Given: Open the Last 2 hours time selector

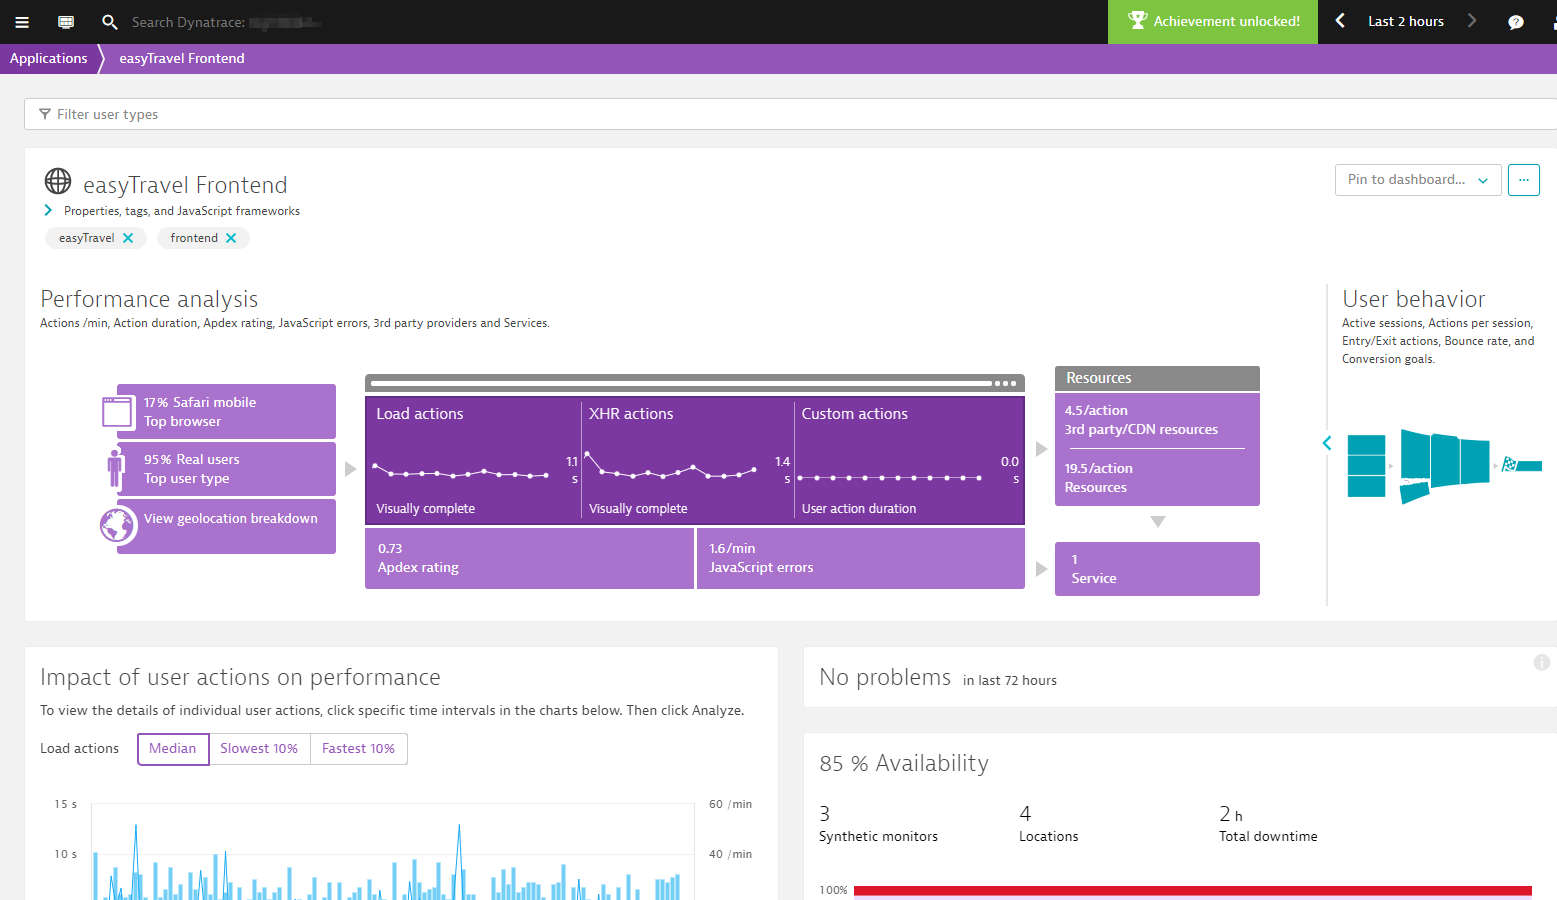Looking at the screenshot, I should (1406, 21).
